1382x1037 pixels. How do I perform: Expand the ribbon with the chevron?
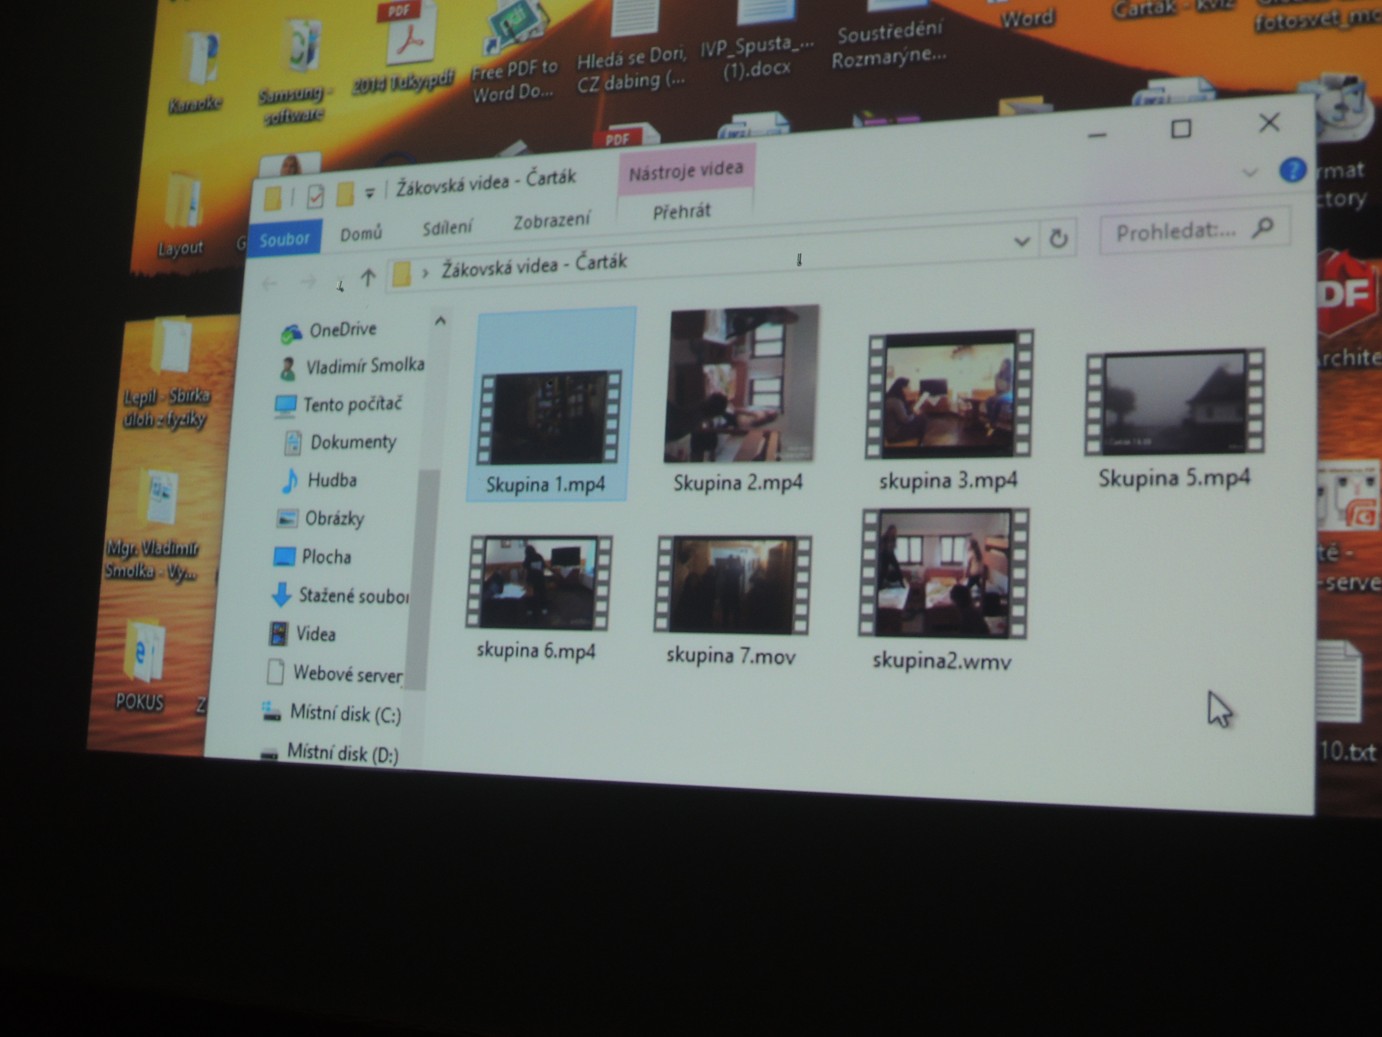1249,172
